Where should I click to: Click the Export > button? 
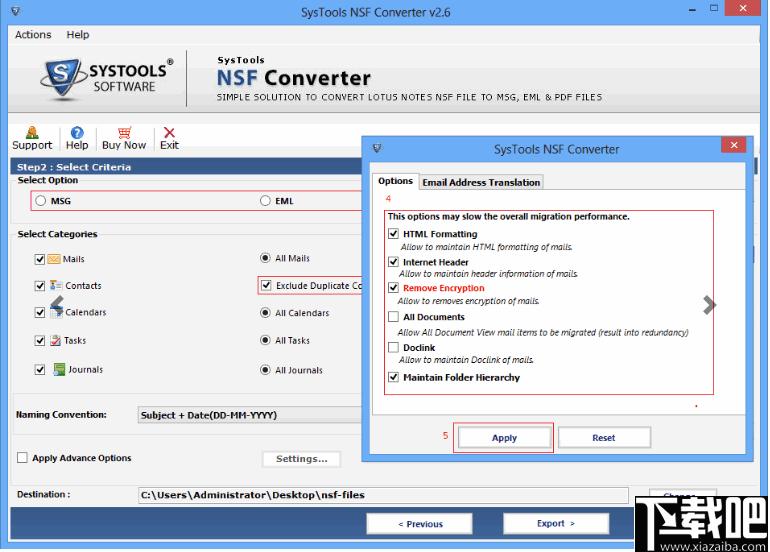556,524
